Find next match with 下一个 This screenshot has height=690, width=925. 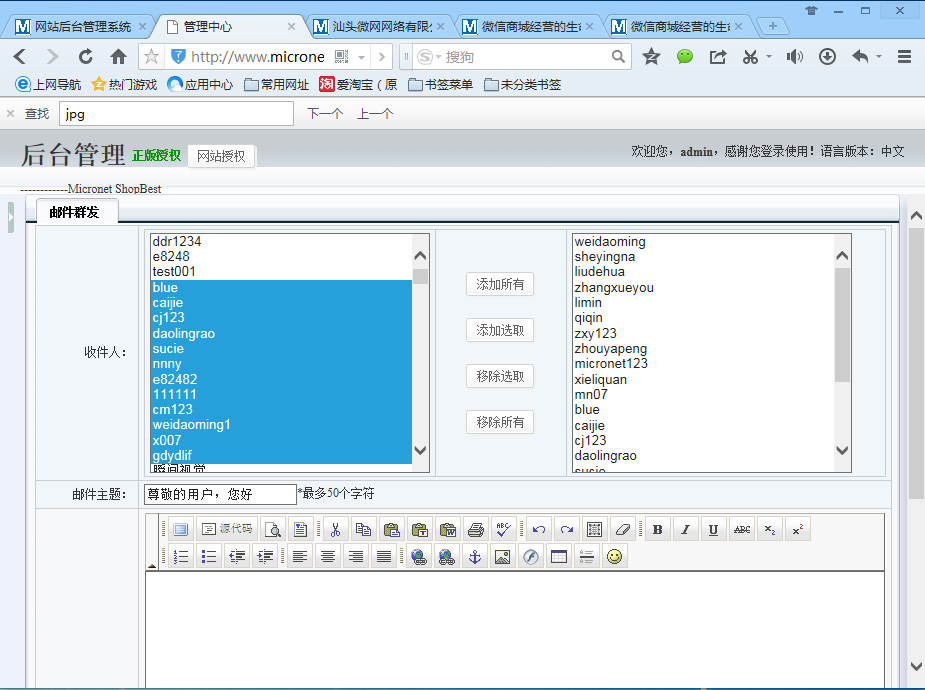pyautogui.click(x=325, y=113)
